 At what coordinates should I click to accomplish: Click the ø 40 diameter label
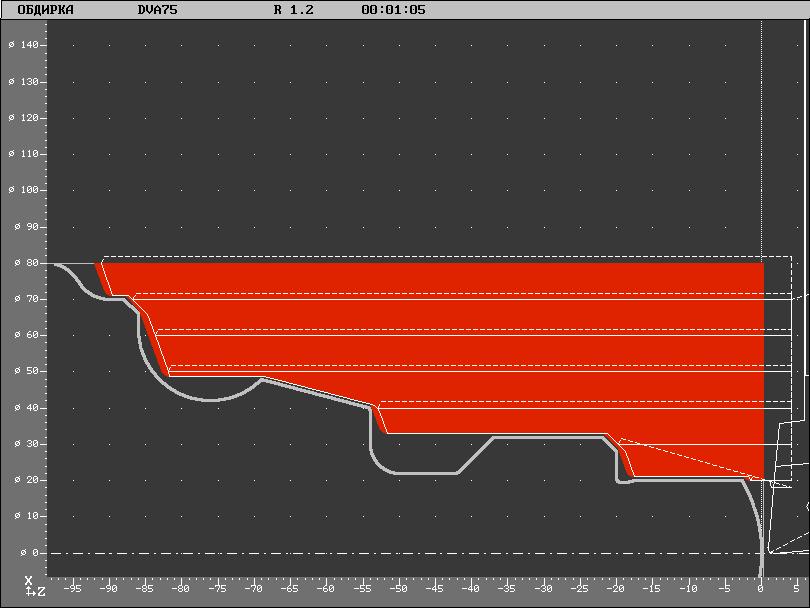tap(27, 408)
